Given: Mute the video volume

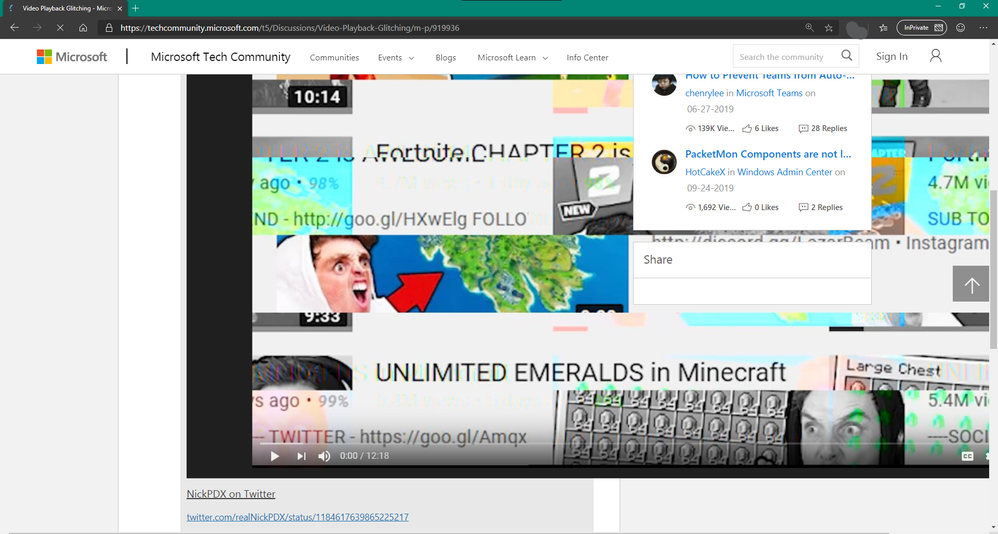Looking at the screenshot, I should (324, 456).
